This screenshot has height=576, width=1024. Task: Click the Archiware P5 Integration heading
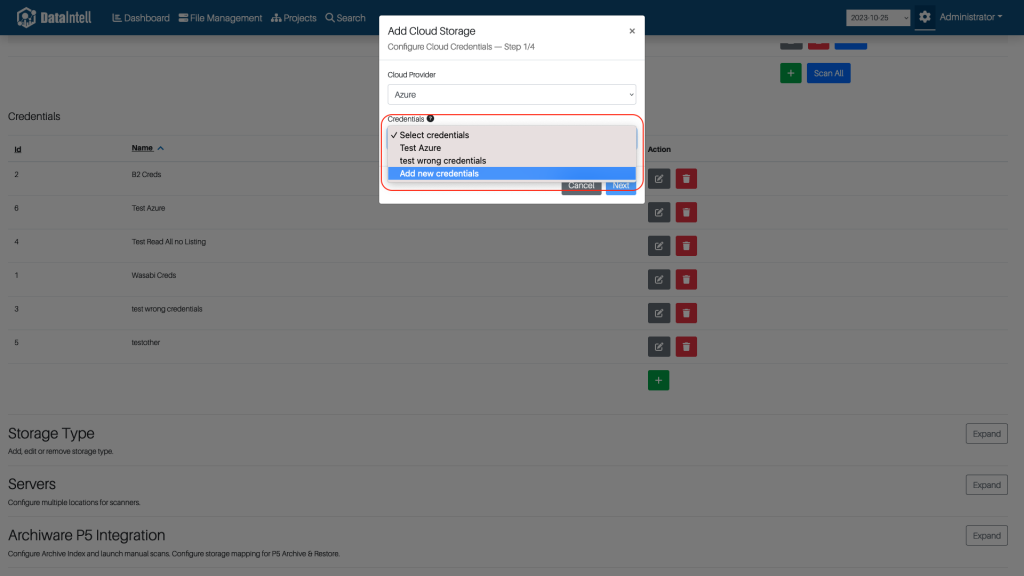[86, 536]
